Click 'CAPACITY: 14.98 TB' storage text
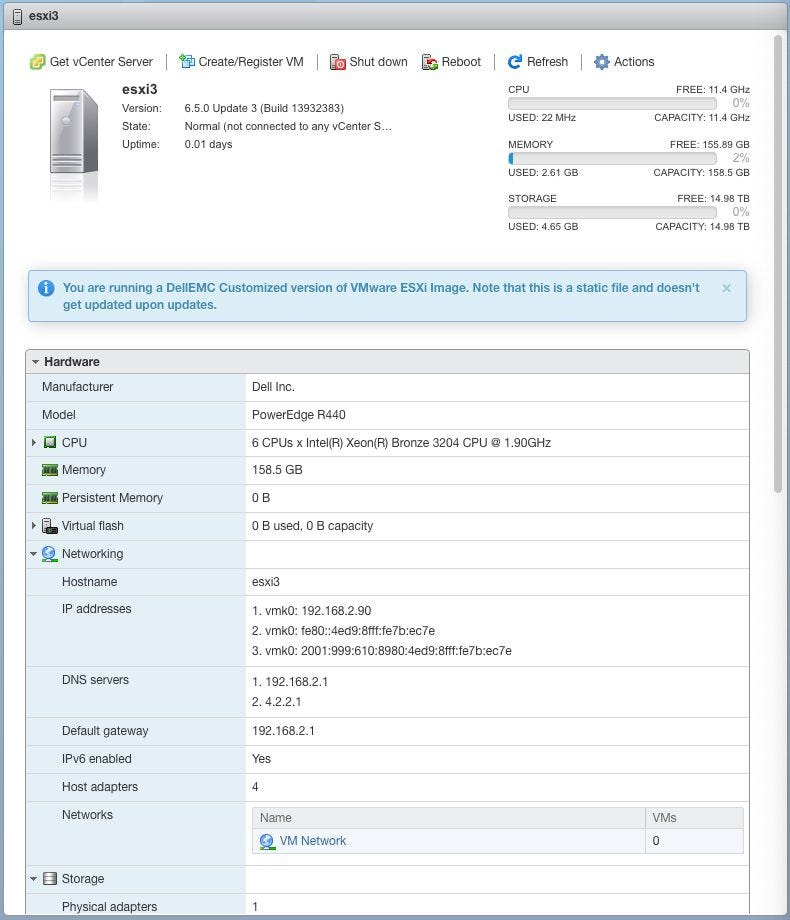 pyautogui.click(x=703, y=226)
